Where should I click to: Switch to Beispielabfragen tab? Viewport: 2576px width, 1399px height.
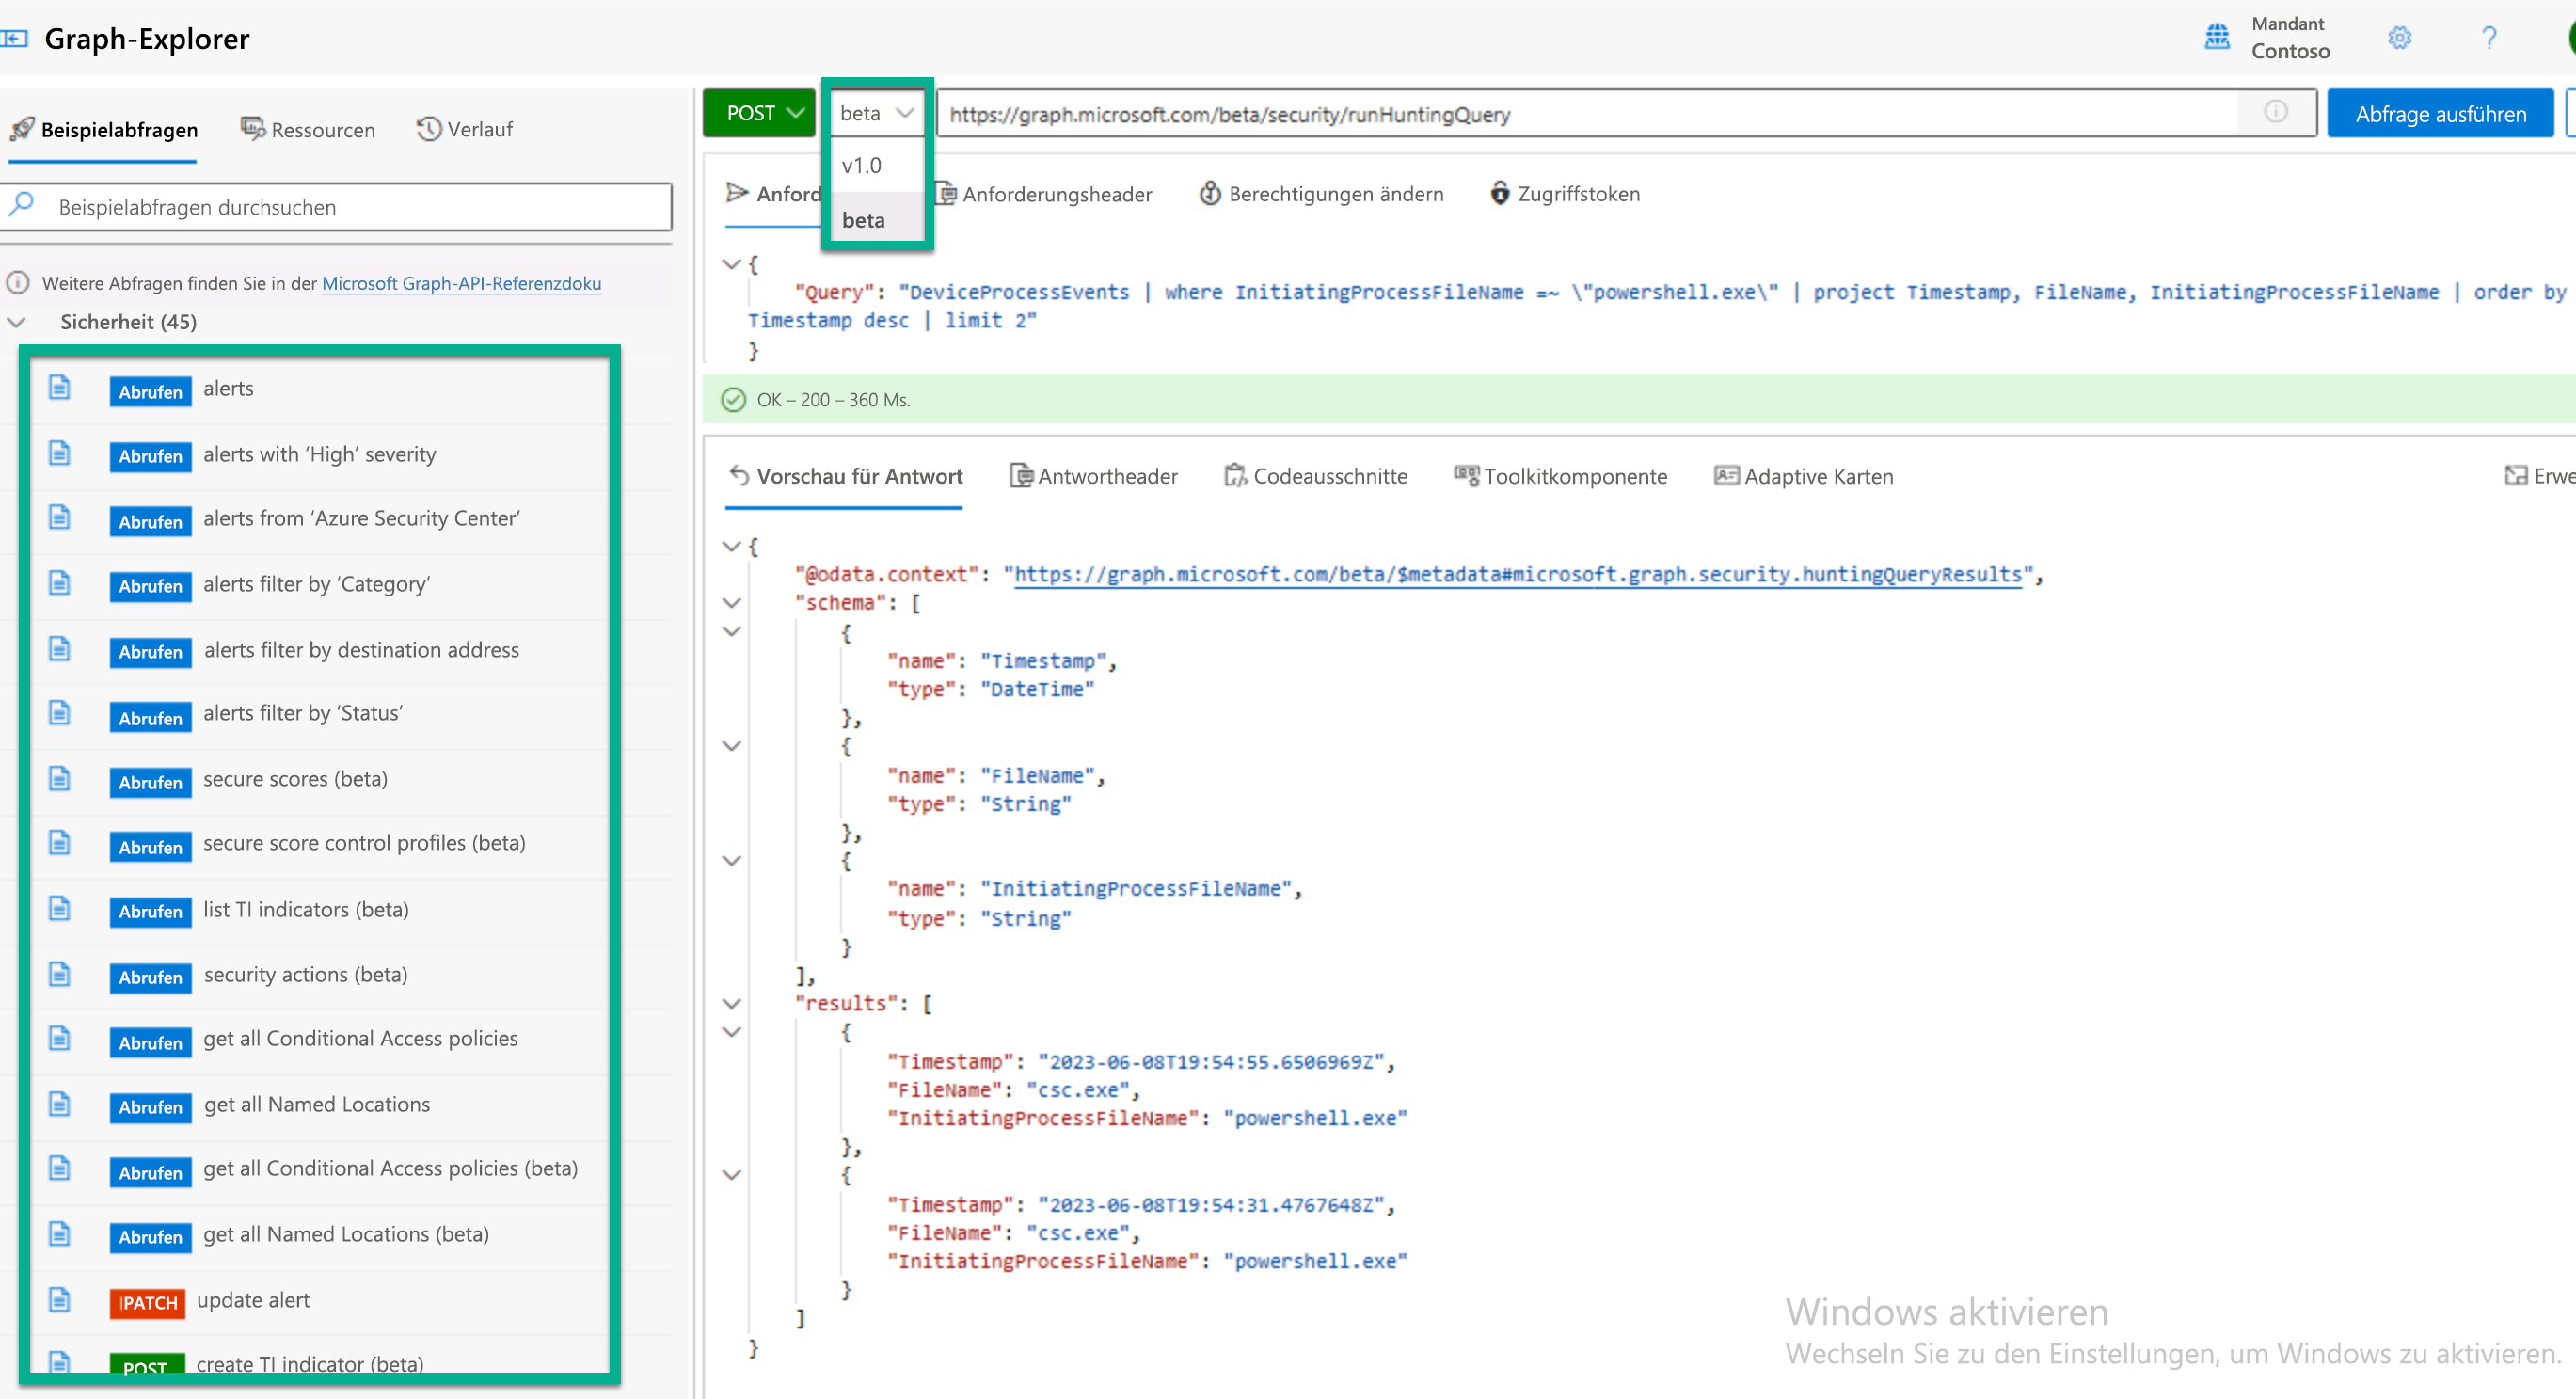(x=104, y=130)
